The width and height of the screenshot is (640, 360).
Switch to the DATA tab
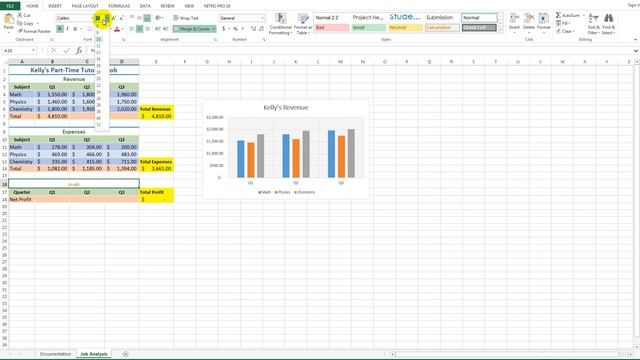coord(145,6)
